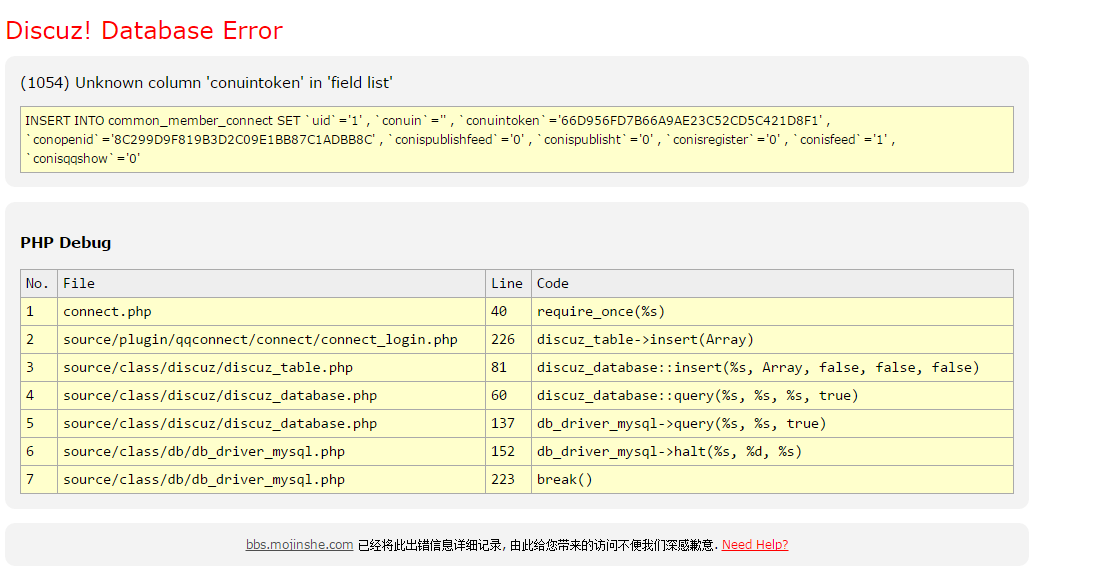Click row number 5 cell

click(39, 423)
